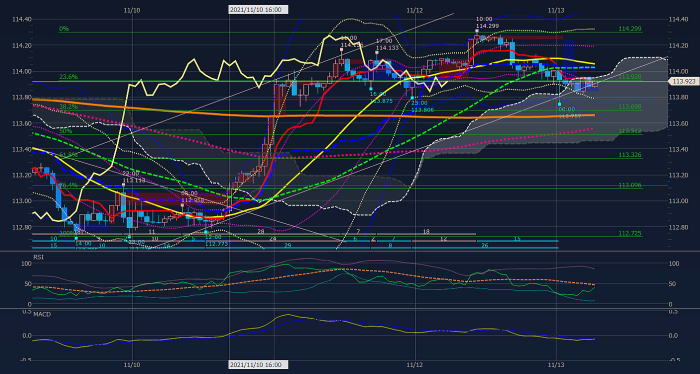
Task: Select the 0% Fibonacci level label
Action: click(63, 29)
